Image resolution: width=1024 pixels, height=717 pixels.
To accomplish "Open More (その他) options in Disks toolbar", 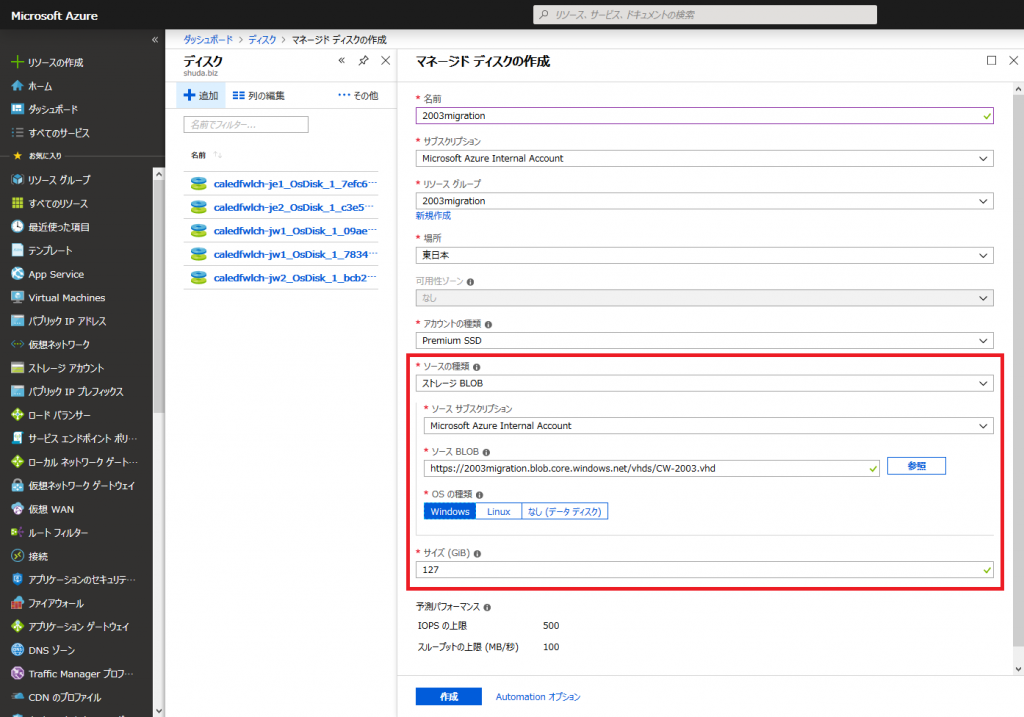I will (x=358, y=95).
